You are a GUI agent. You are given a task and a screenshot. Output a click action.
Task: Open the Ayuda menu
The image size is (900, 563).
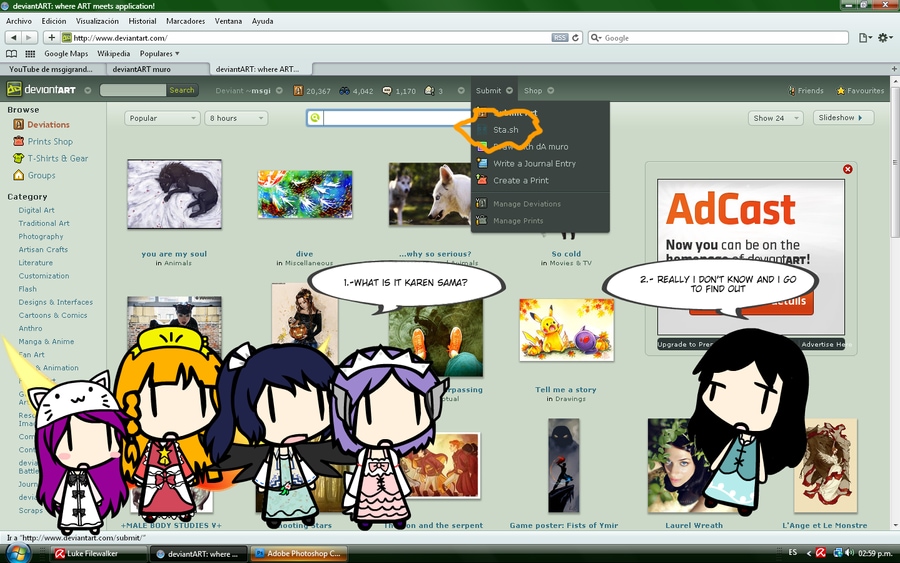pos(262,21)
